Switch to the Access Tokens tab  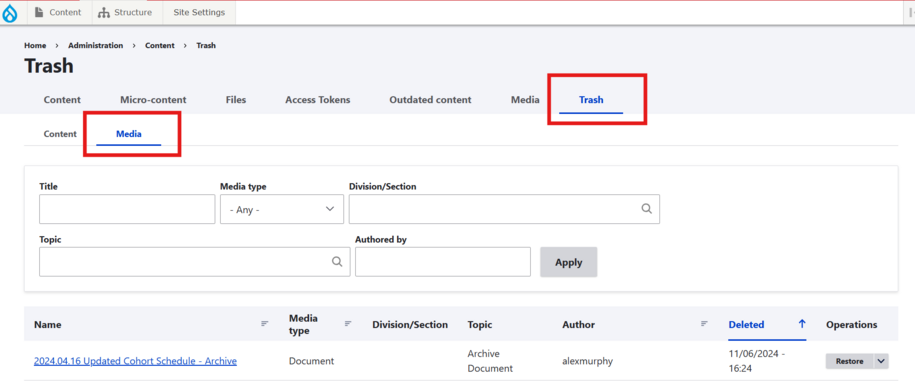pos(317,100)
